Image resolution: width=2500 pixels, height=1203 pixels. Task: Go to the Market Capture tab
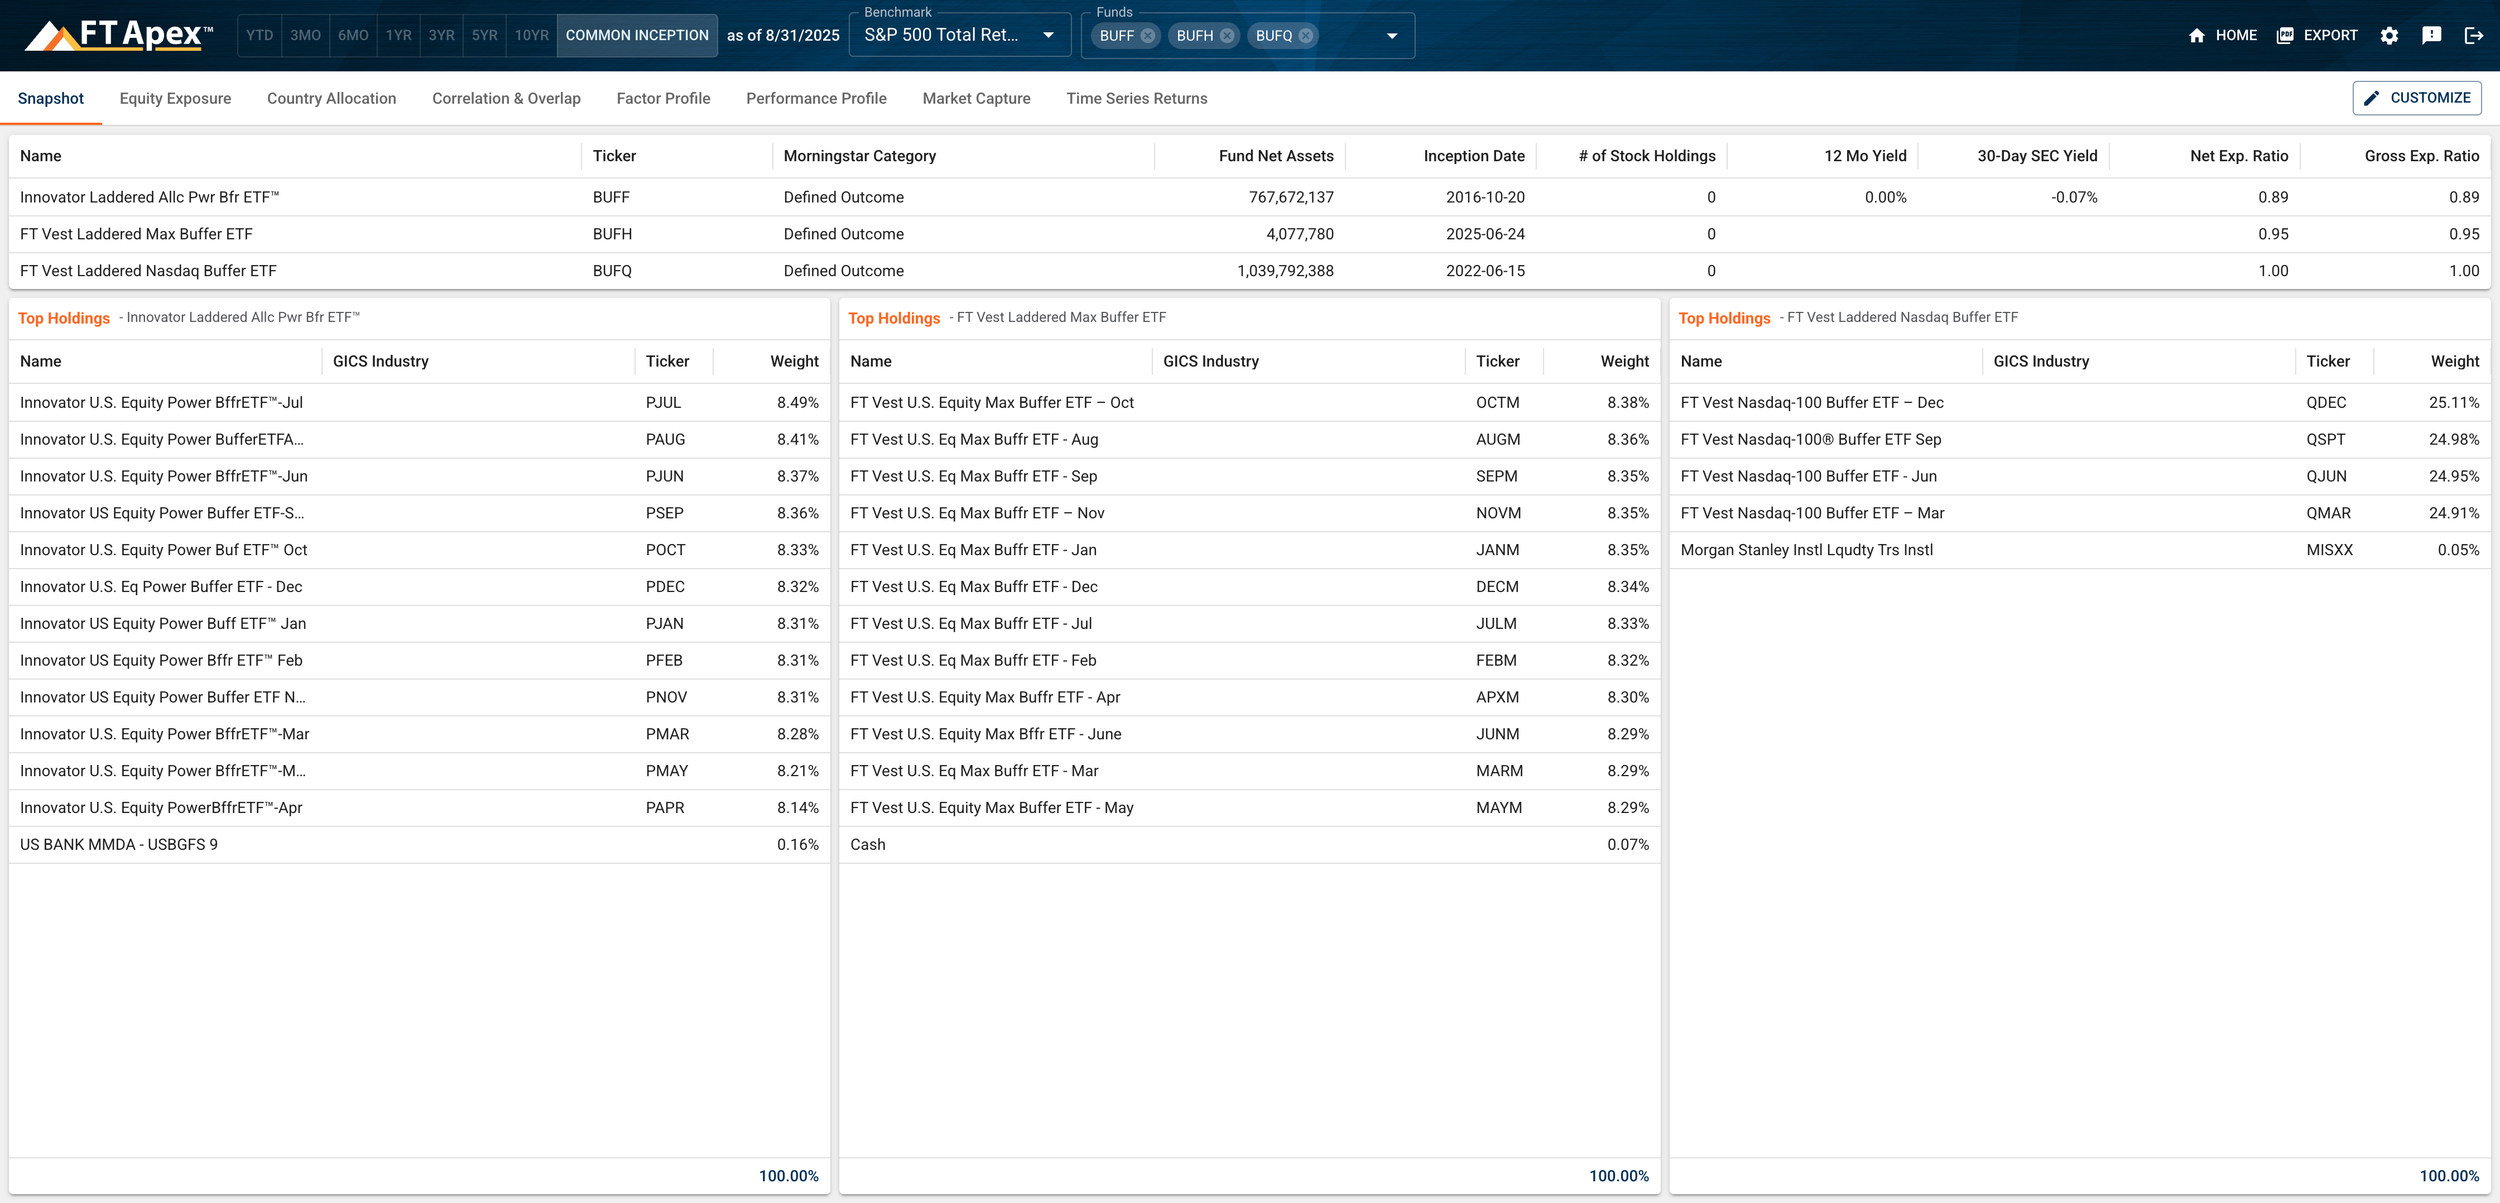point(976,99)
